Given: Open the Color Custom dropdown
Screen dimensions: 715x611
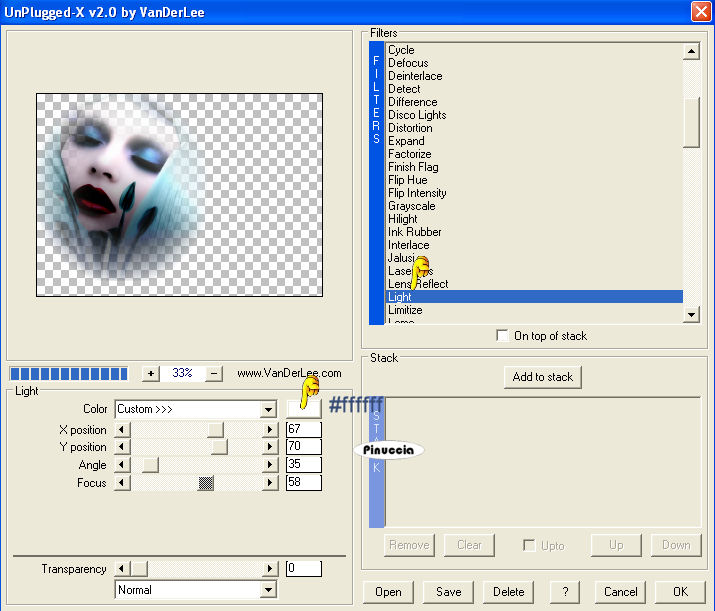Looking at the screenshot, I should point(269,409).
